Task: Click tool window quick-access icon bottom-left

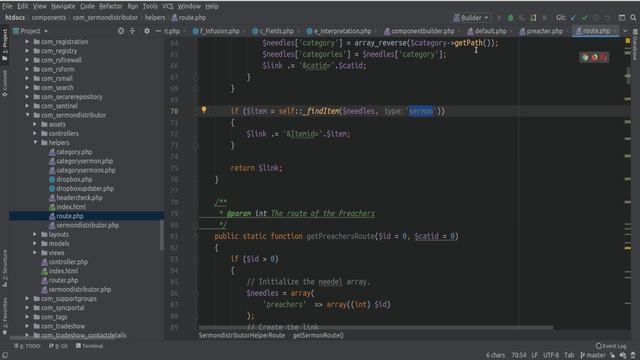Action: tap(5, 355)
